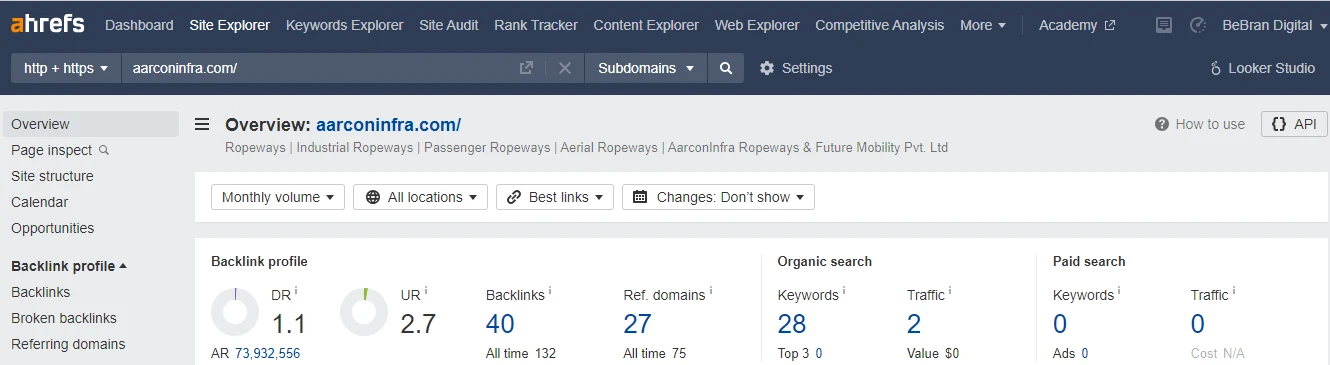
Task: Click the How to use help icon
Action: click(x=1162, y=124)
